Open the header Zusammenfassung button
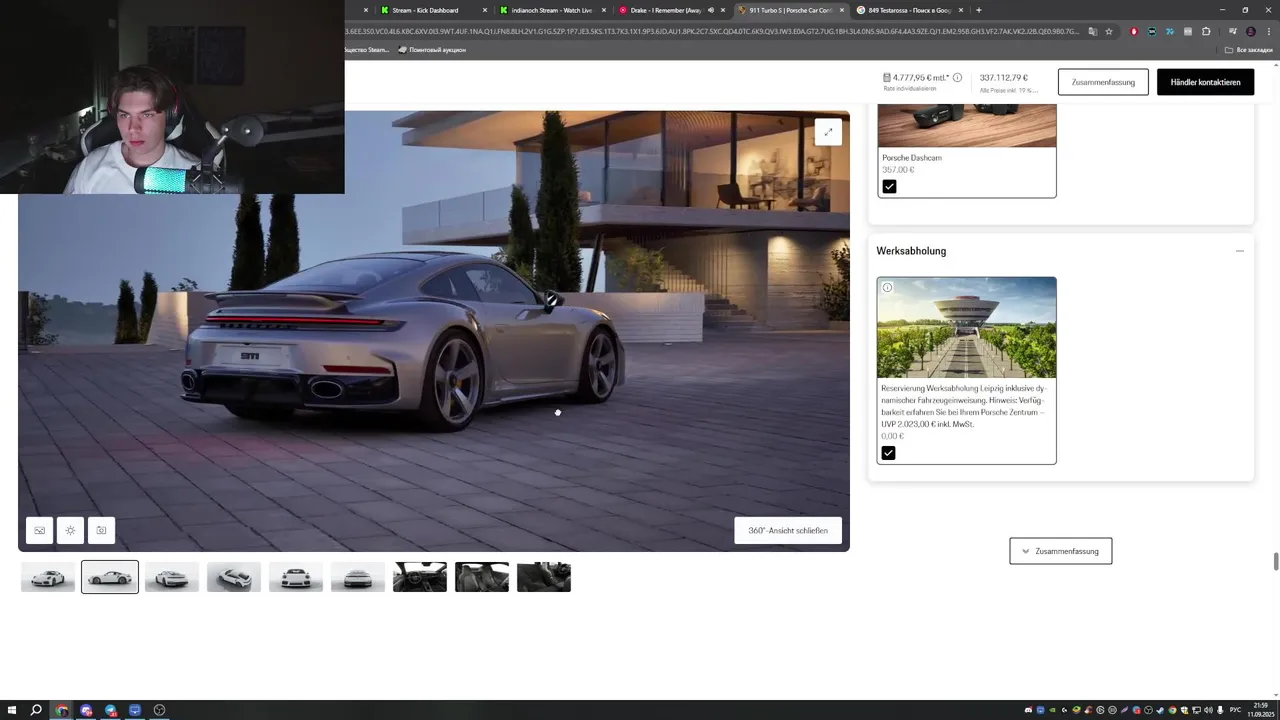 pyautogui.click(x=1103, y=82)
